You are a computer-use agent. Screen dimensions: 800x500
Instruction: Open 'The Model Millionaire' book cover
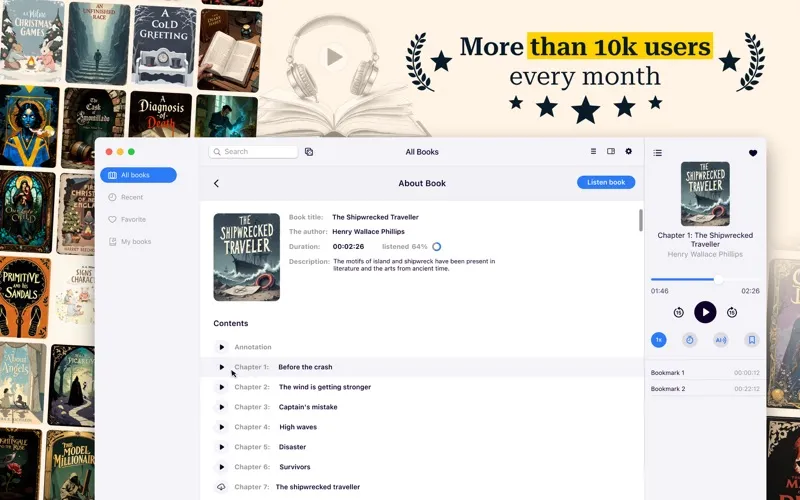click(x=70, y=465)
